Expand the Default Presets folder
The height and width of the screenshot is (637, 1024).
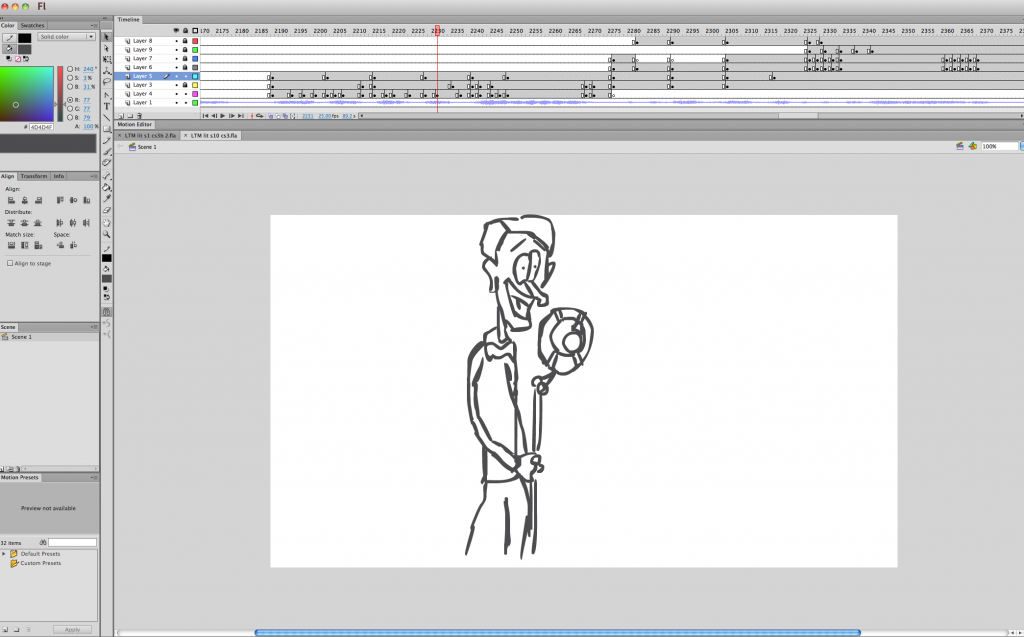coord(4,553)
